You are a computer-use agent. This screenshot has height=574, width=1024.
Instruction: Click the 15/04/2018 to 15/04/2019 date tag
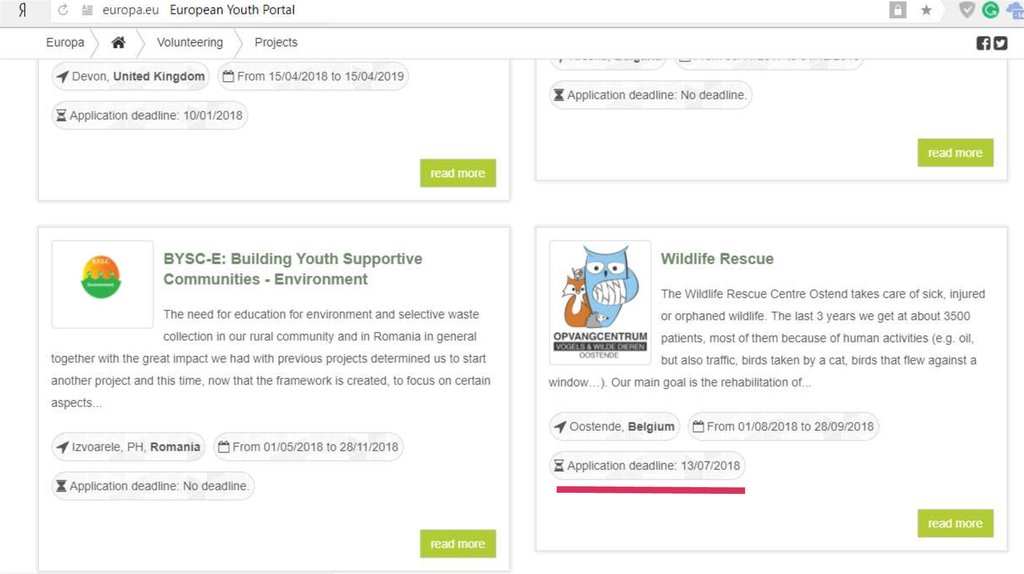click(x=313, y=76)
